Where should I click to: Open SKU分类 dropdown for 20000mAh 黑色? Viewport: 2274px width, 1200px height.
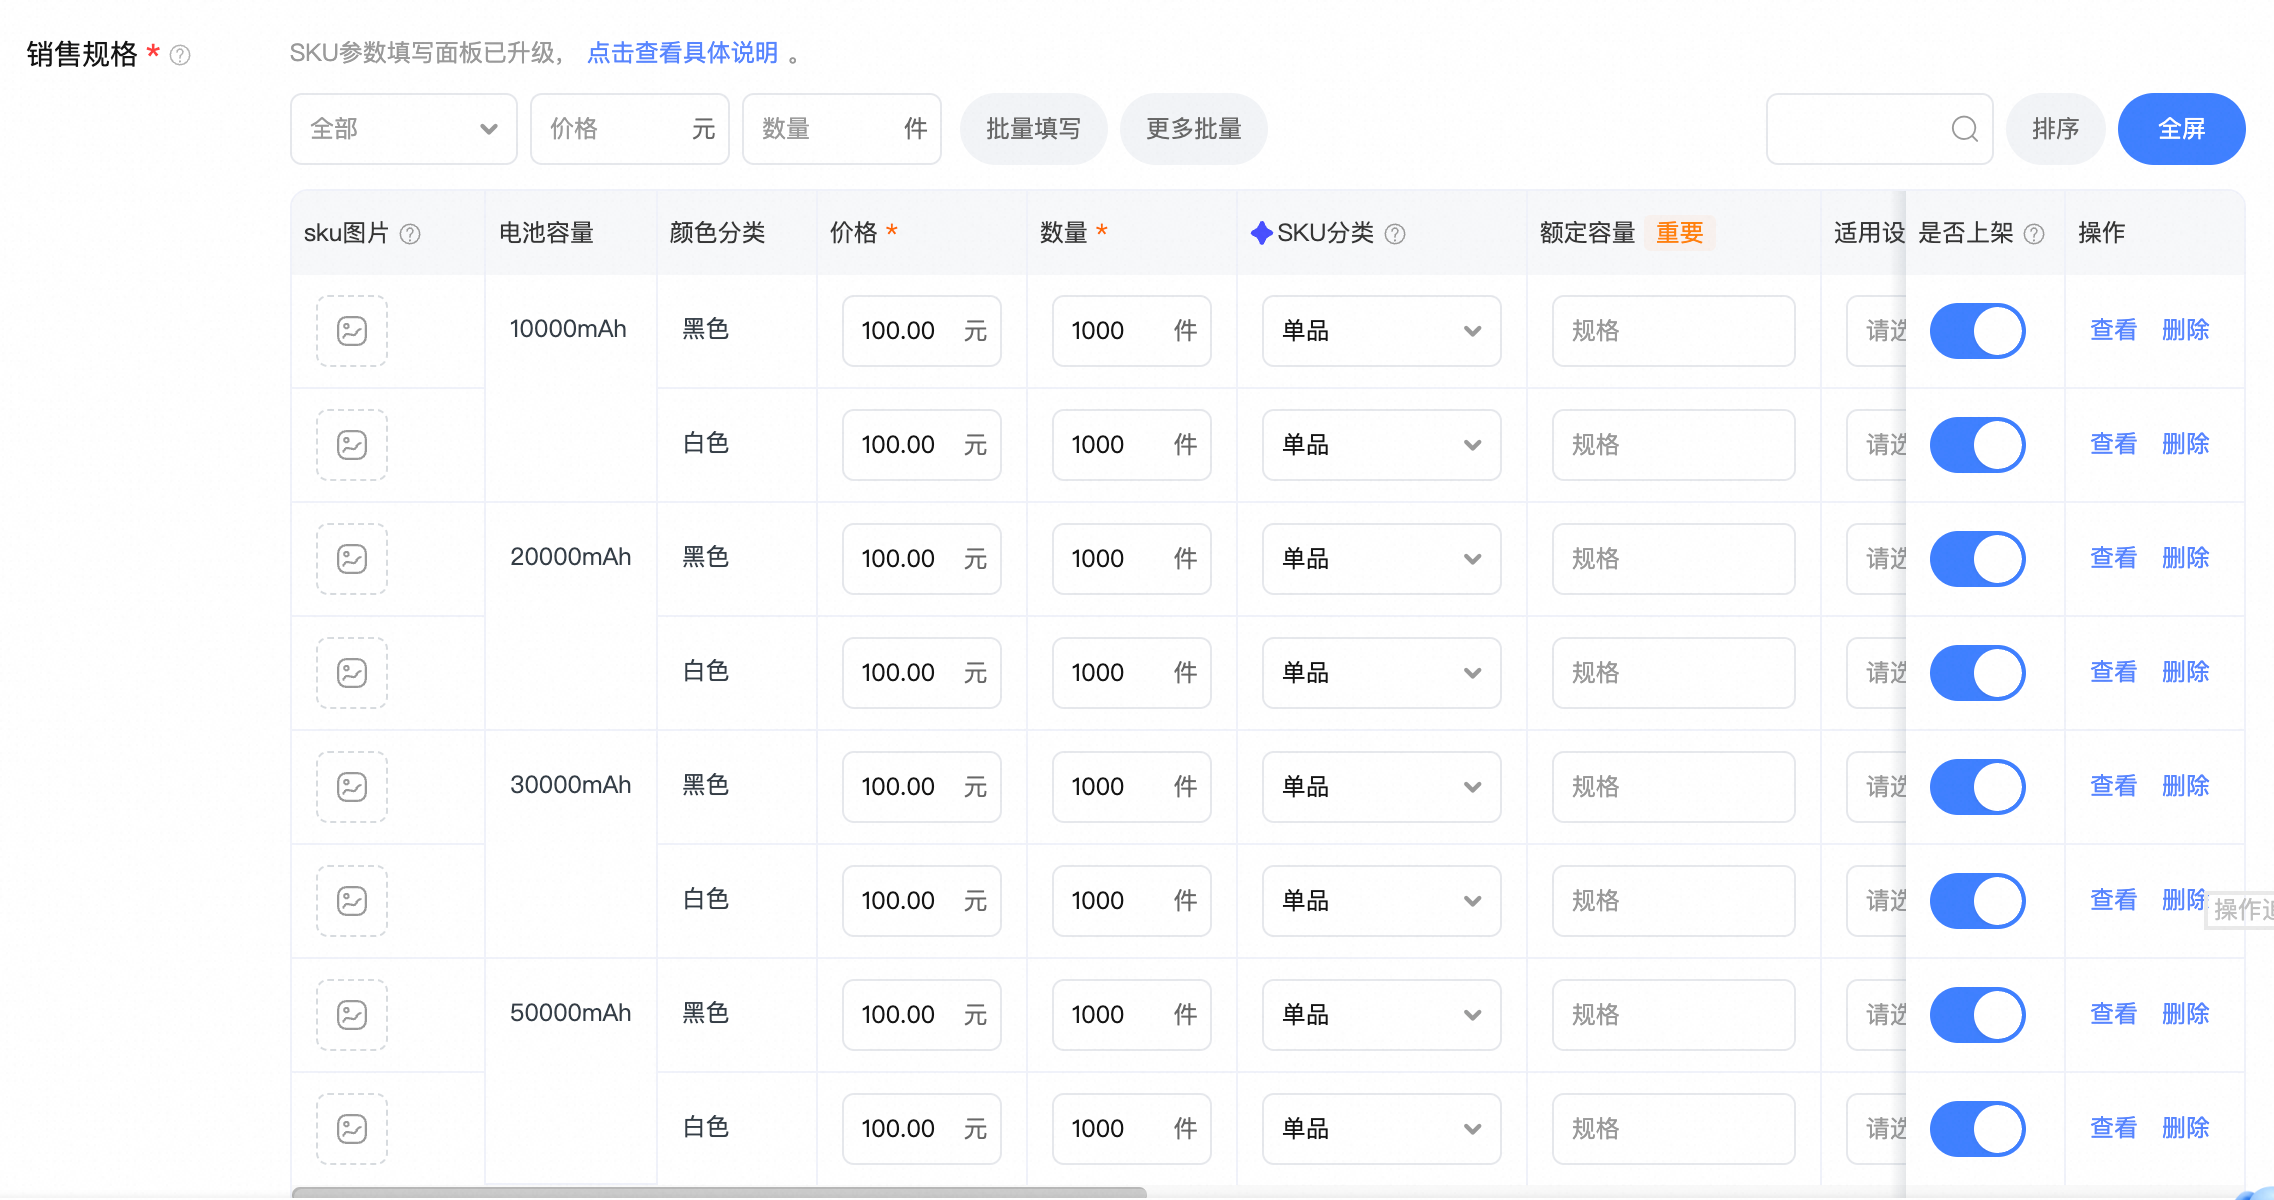[1381, 559]
